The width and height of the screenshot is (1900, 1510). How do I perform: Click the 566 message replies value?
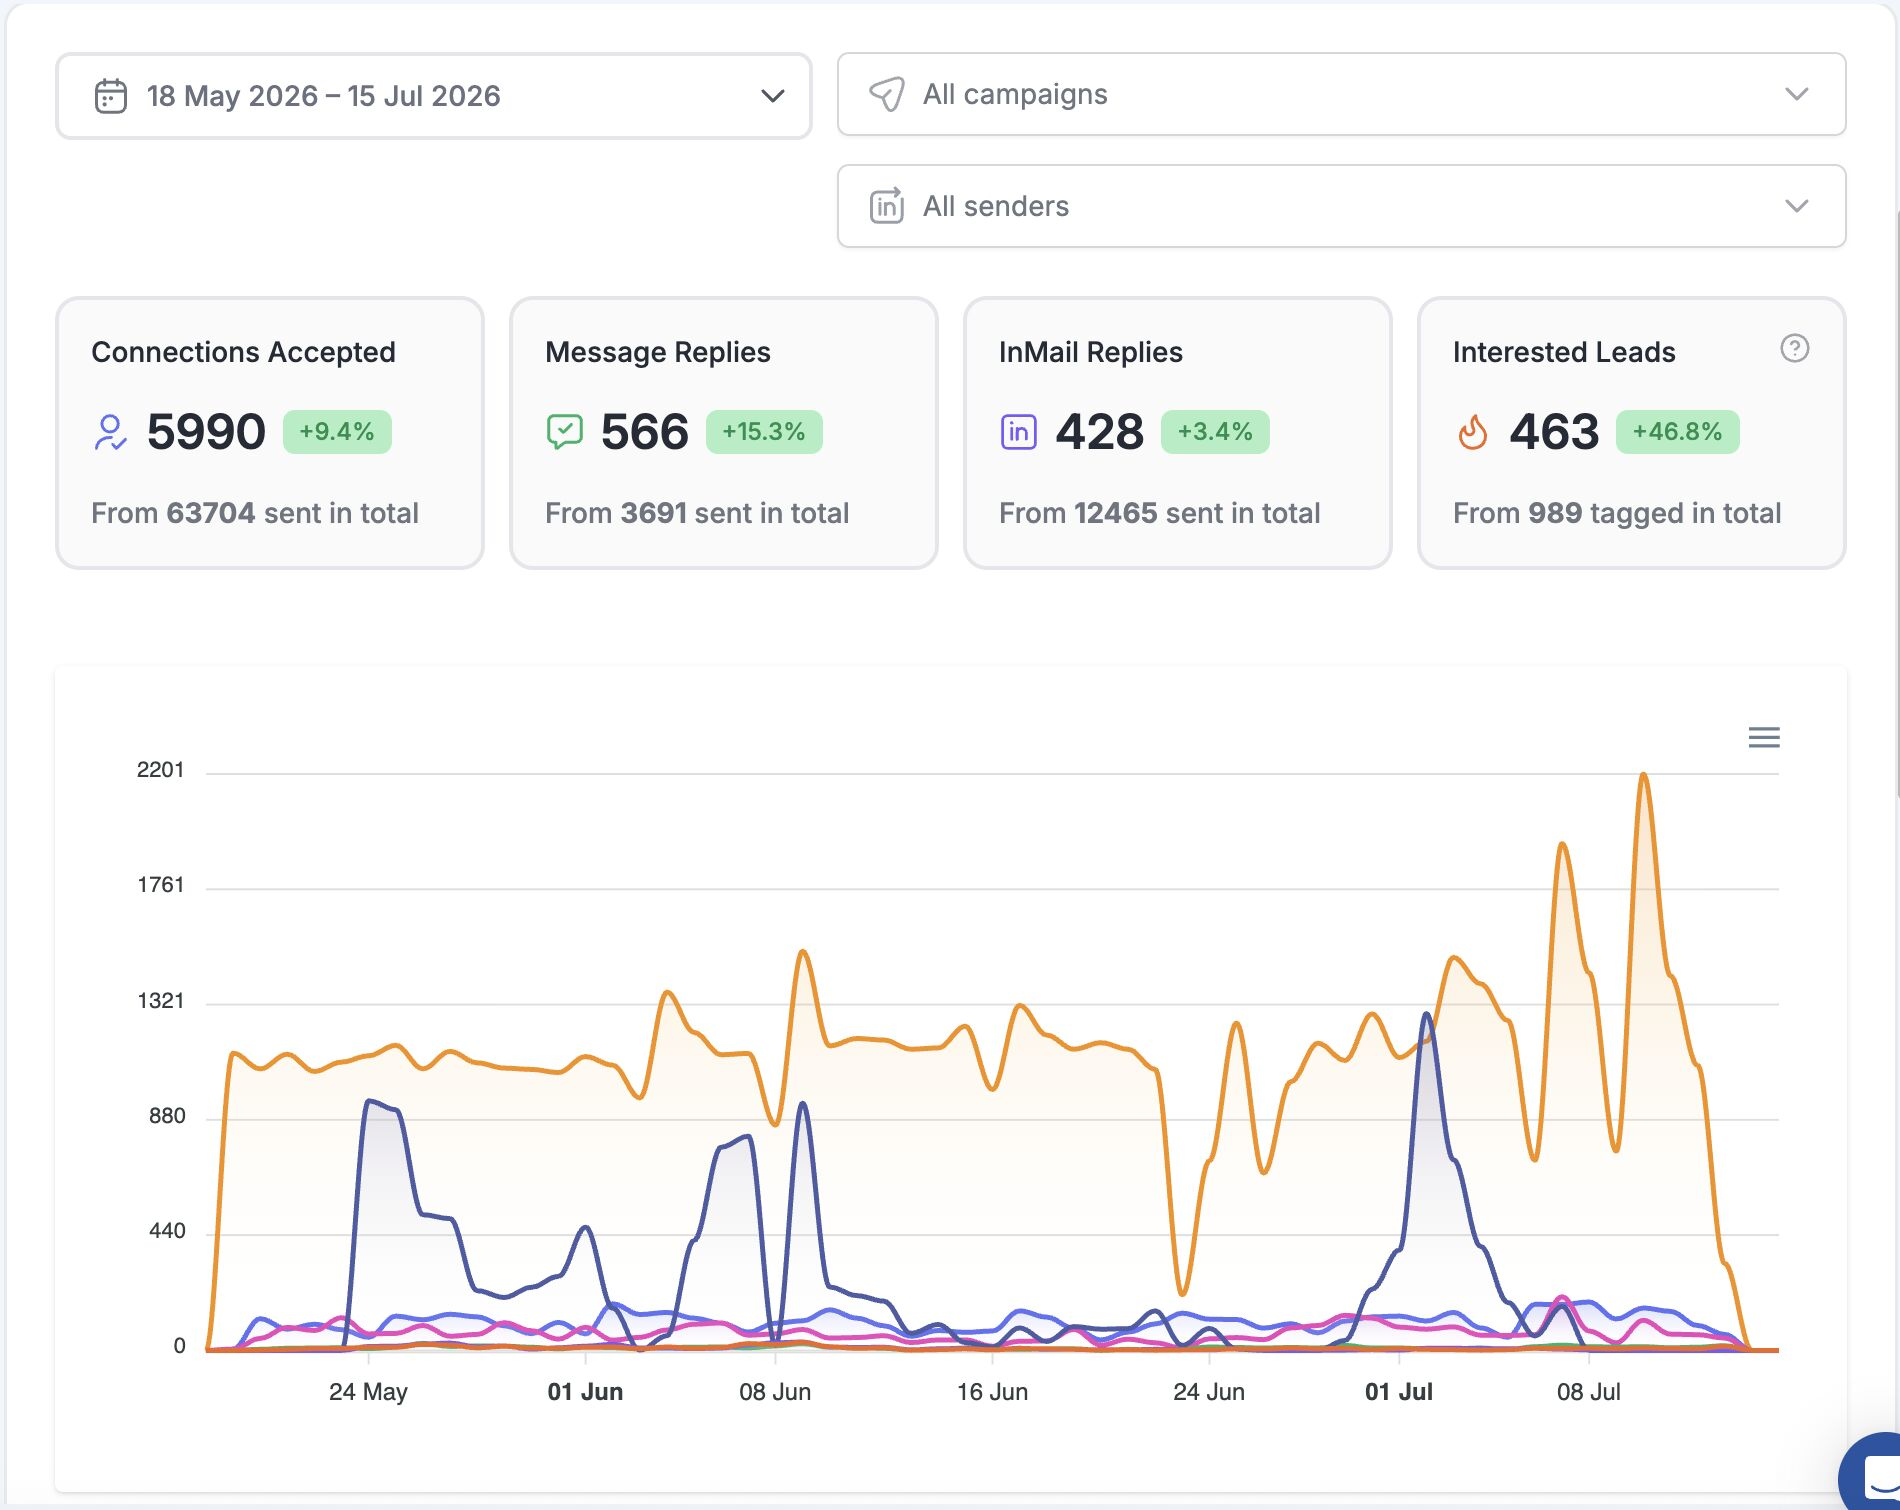[x=645, y=432]
